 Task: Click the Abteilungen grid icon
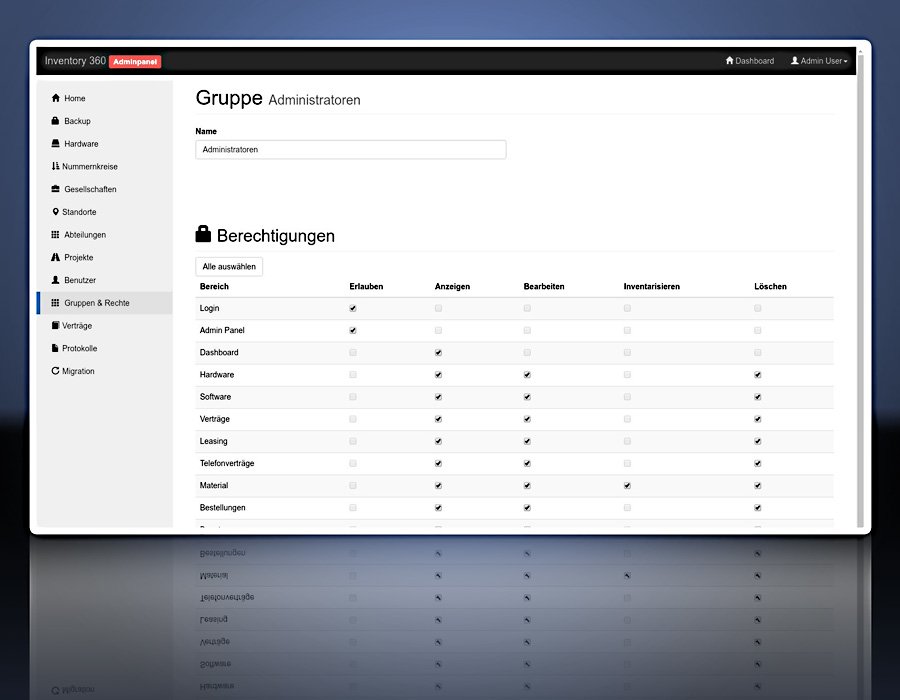coord(55,235)
